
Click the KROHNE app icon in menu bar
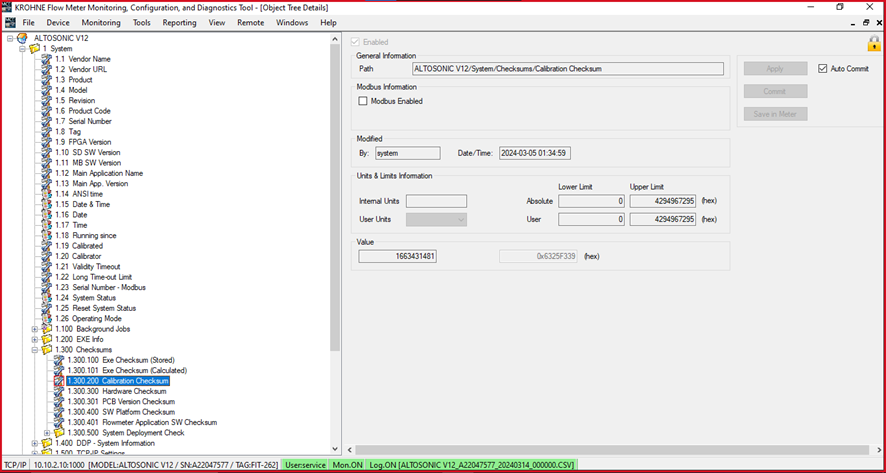pyautogui.click(x=10, y=23)
